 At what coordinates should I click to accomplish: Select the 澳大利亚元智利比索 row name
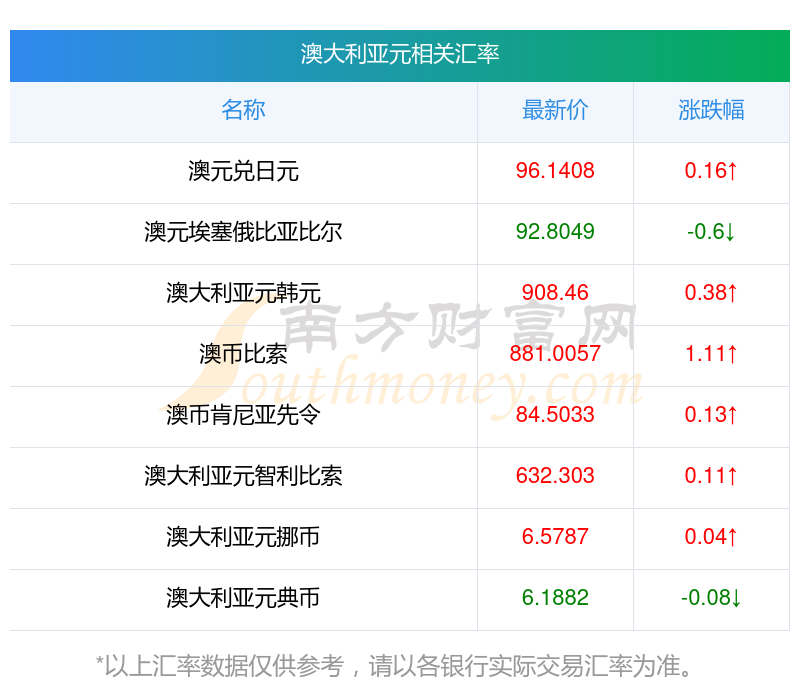243,476
